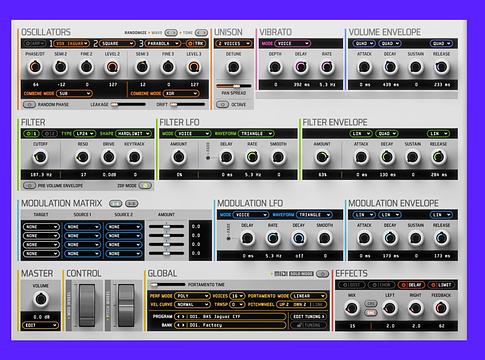The width and height of the screenshot is (485, 360).
Task: Open Perf Mode POLY dropdown
Action: pyautogui.click(x=192, y=296)
